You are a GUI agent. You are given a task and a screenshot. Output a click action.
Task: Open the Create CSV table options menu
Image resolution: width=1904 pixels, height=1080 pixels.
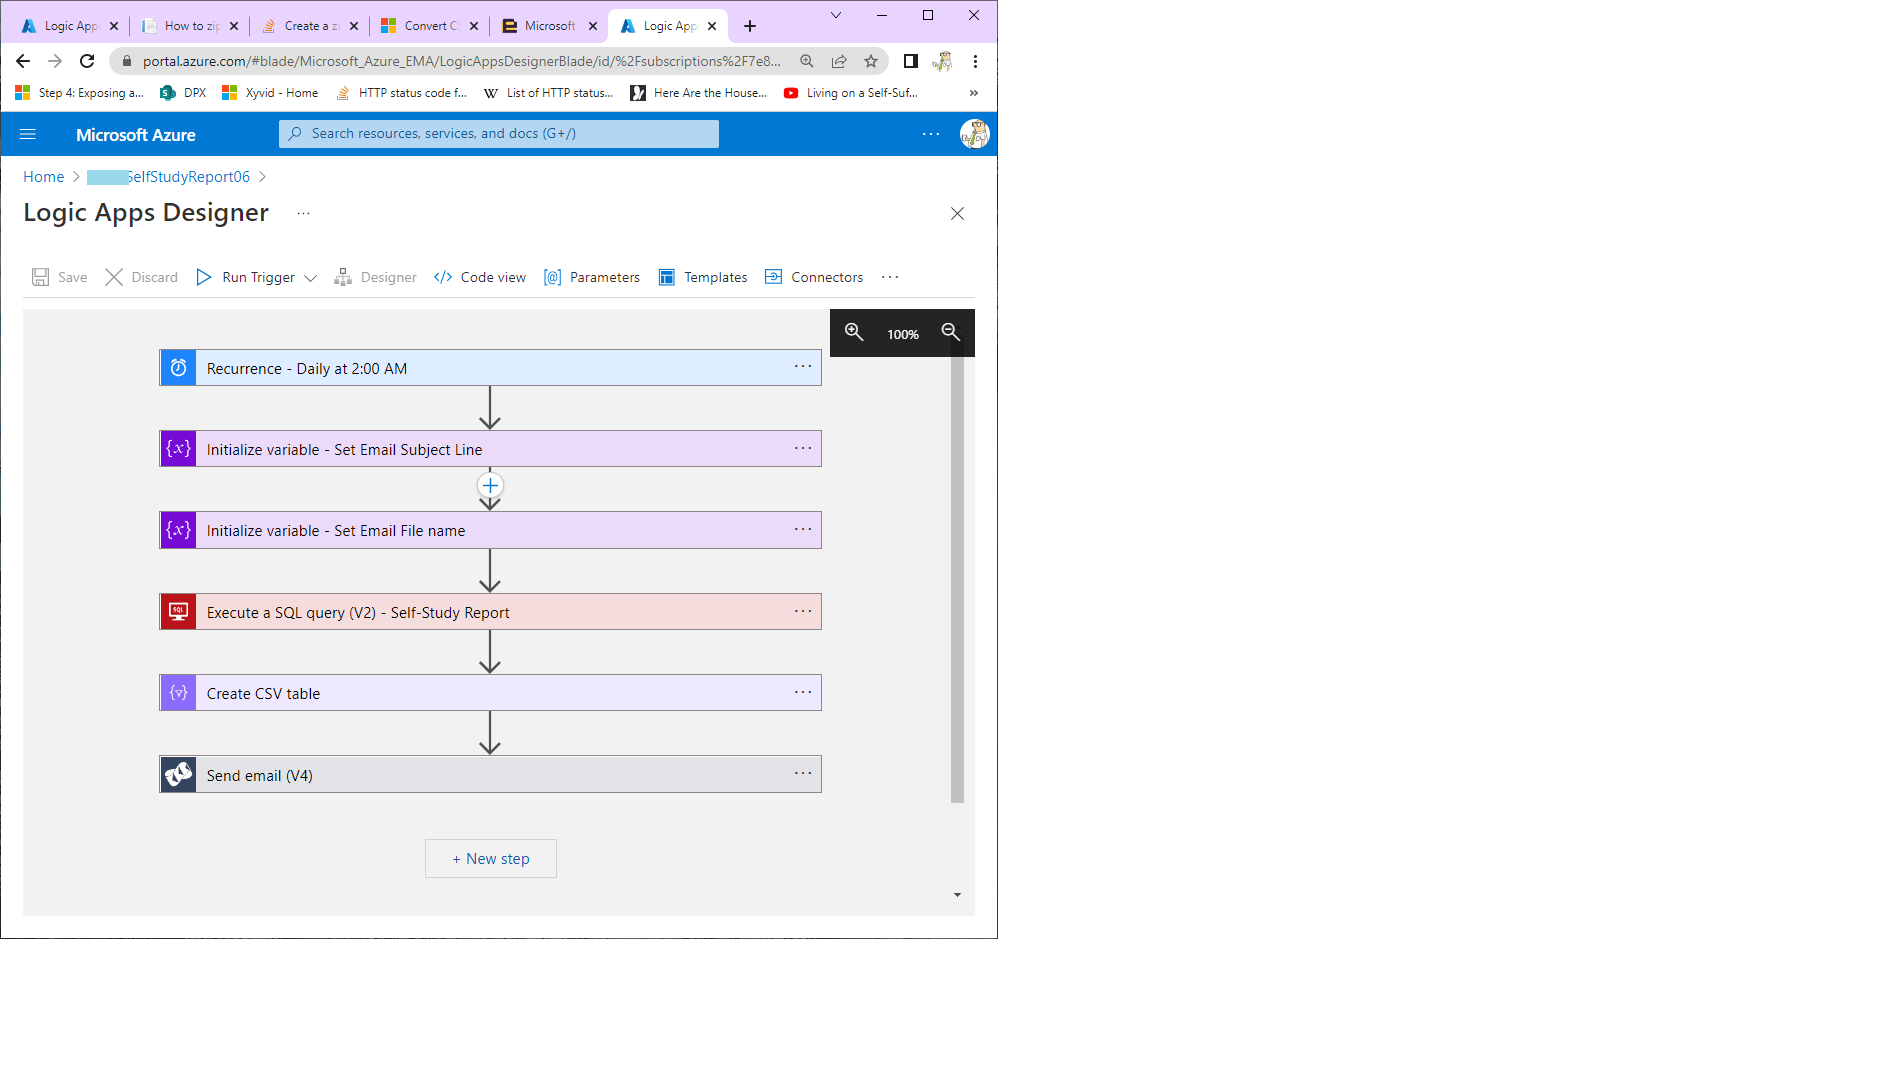pos(803,691)
